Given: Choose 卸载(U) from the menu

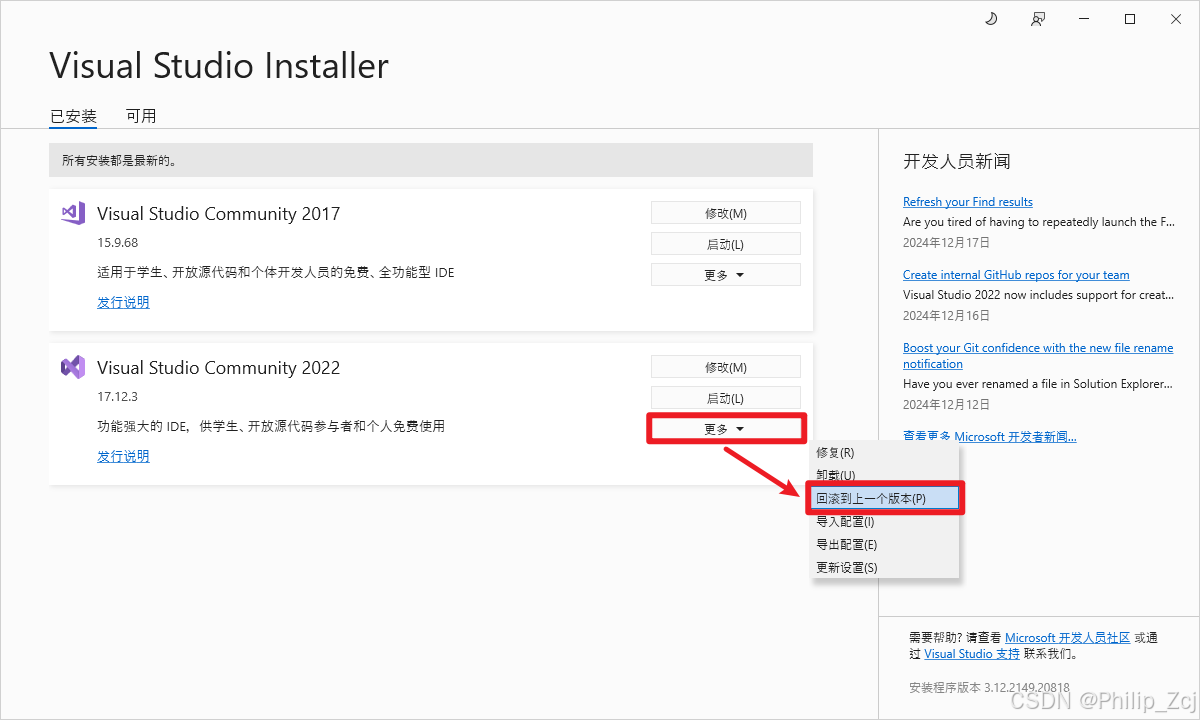Looking at the screenshot, I should (x=886, y=475).
